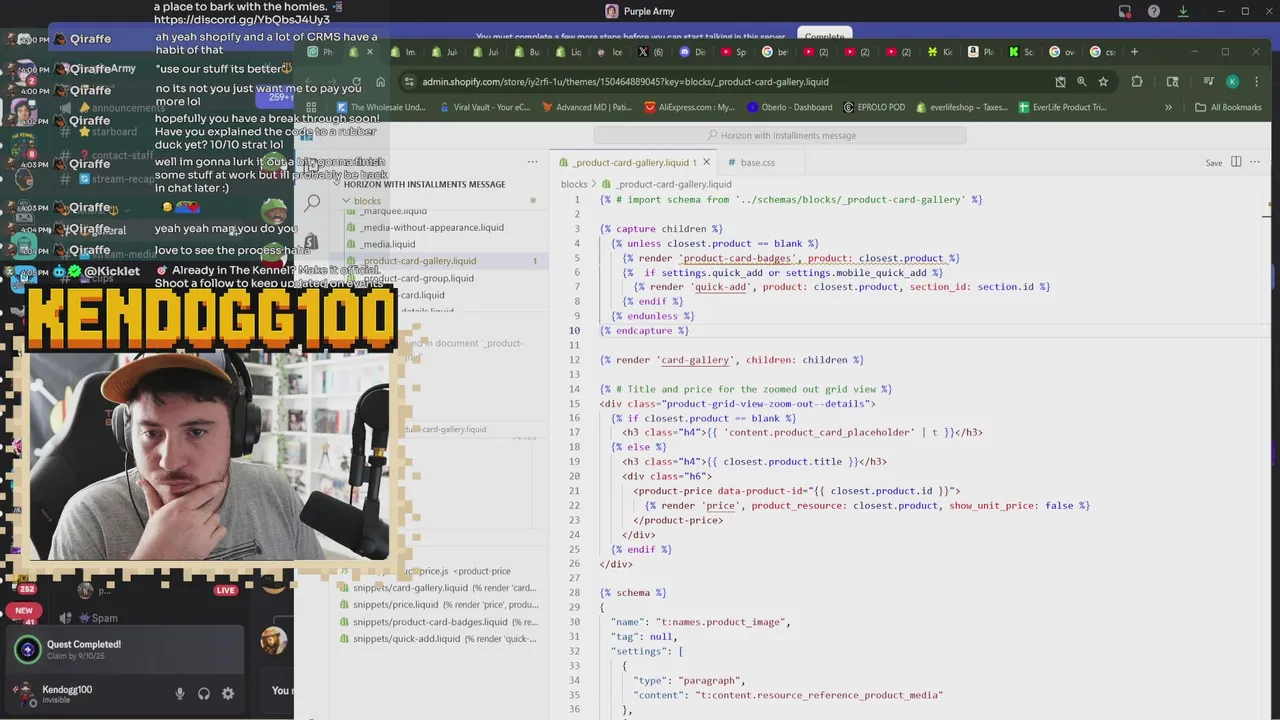
Task: Mute microphone in Discord user panel
Action: (180, 694)
